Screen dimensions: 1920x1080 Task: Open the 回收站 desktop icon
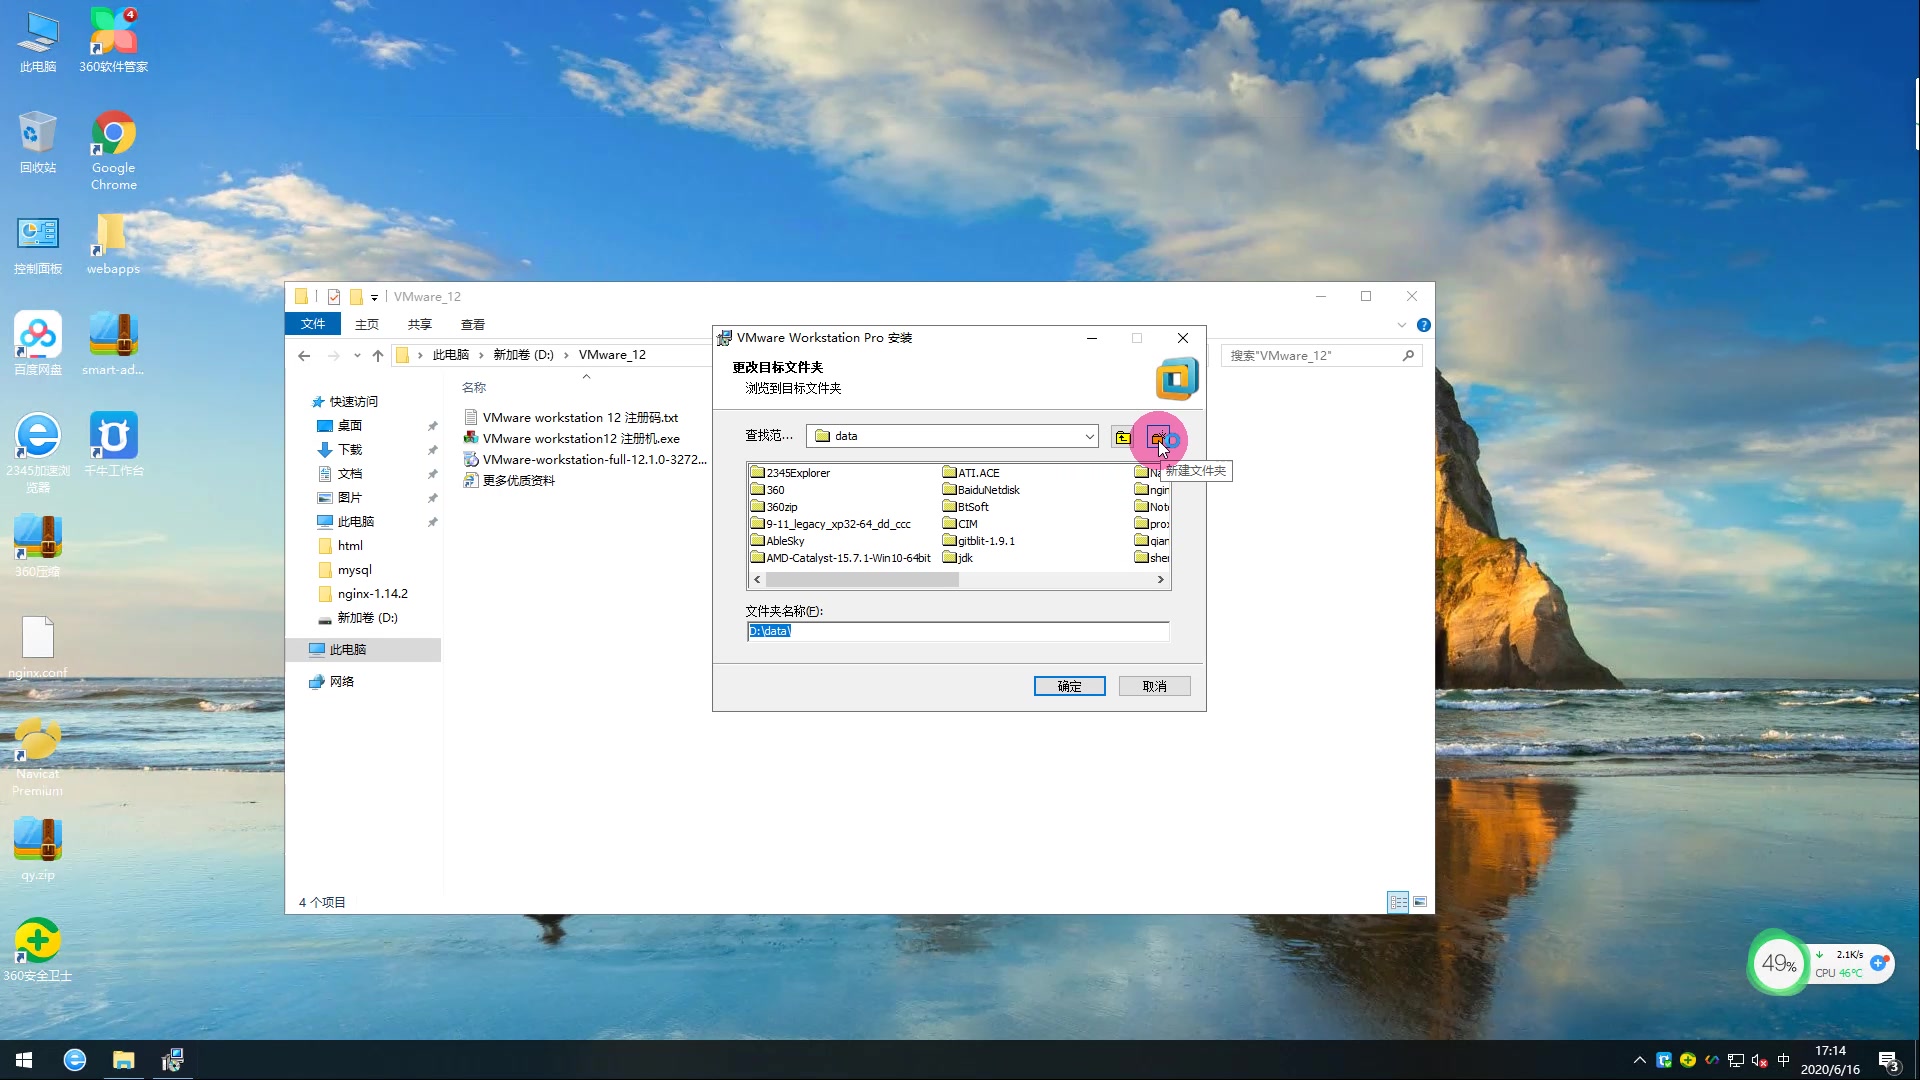pos(37,142)
